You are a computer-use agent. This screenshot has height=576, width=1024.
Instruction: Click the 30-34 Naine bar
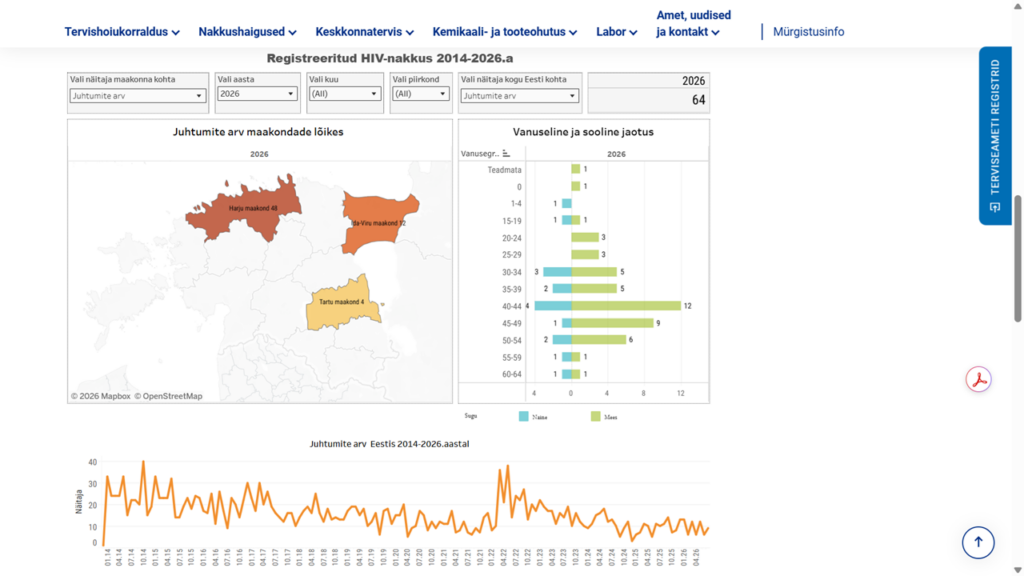click(x=558, y=272)
